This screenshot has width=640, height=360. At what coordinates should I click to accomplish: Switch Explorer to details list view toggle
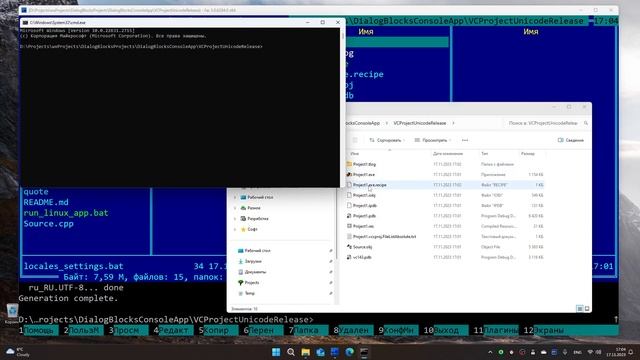click(x=580, y=309)
